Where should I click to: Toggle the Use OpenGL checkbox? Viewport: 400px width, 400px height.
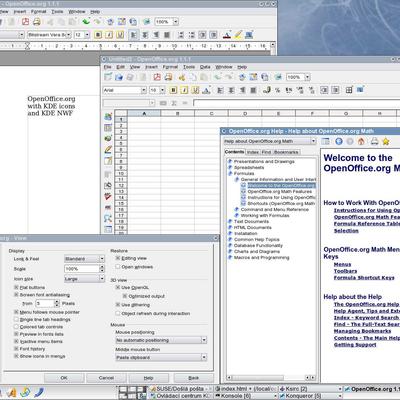(118, 287)
